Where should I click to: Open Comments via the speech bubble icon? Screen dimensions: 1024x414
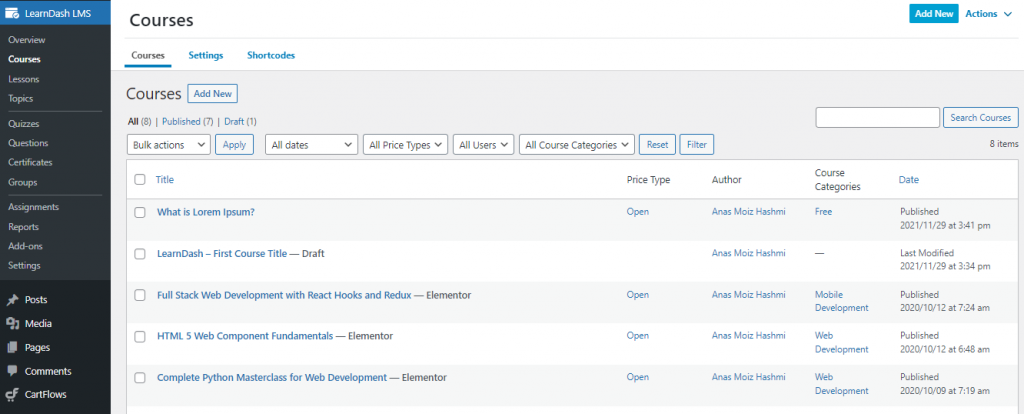point(12,371)
